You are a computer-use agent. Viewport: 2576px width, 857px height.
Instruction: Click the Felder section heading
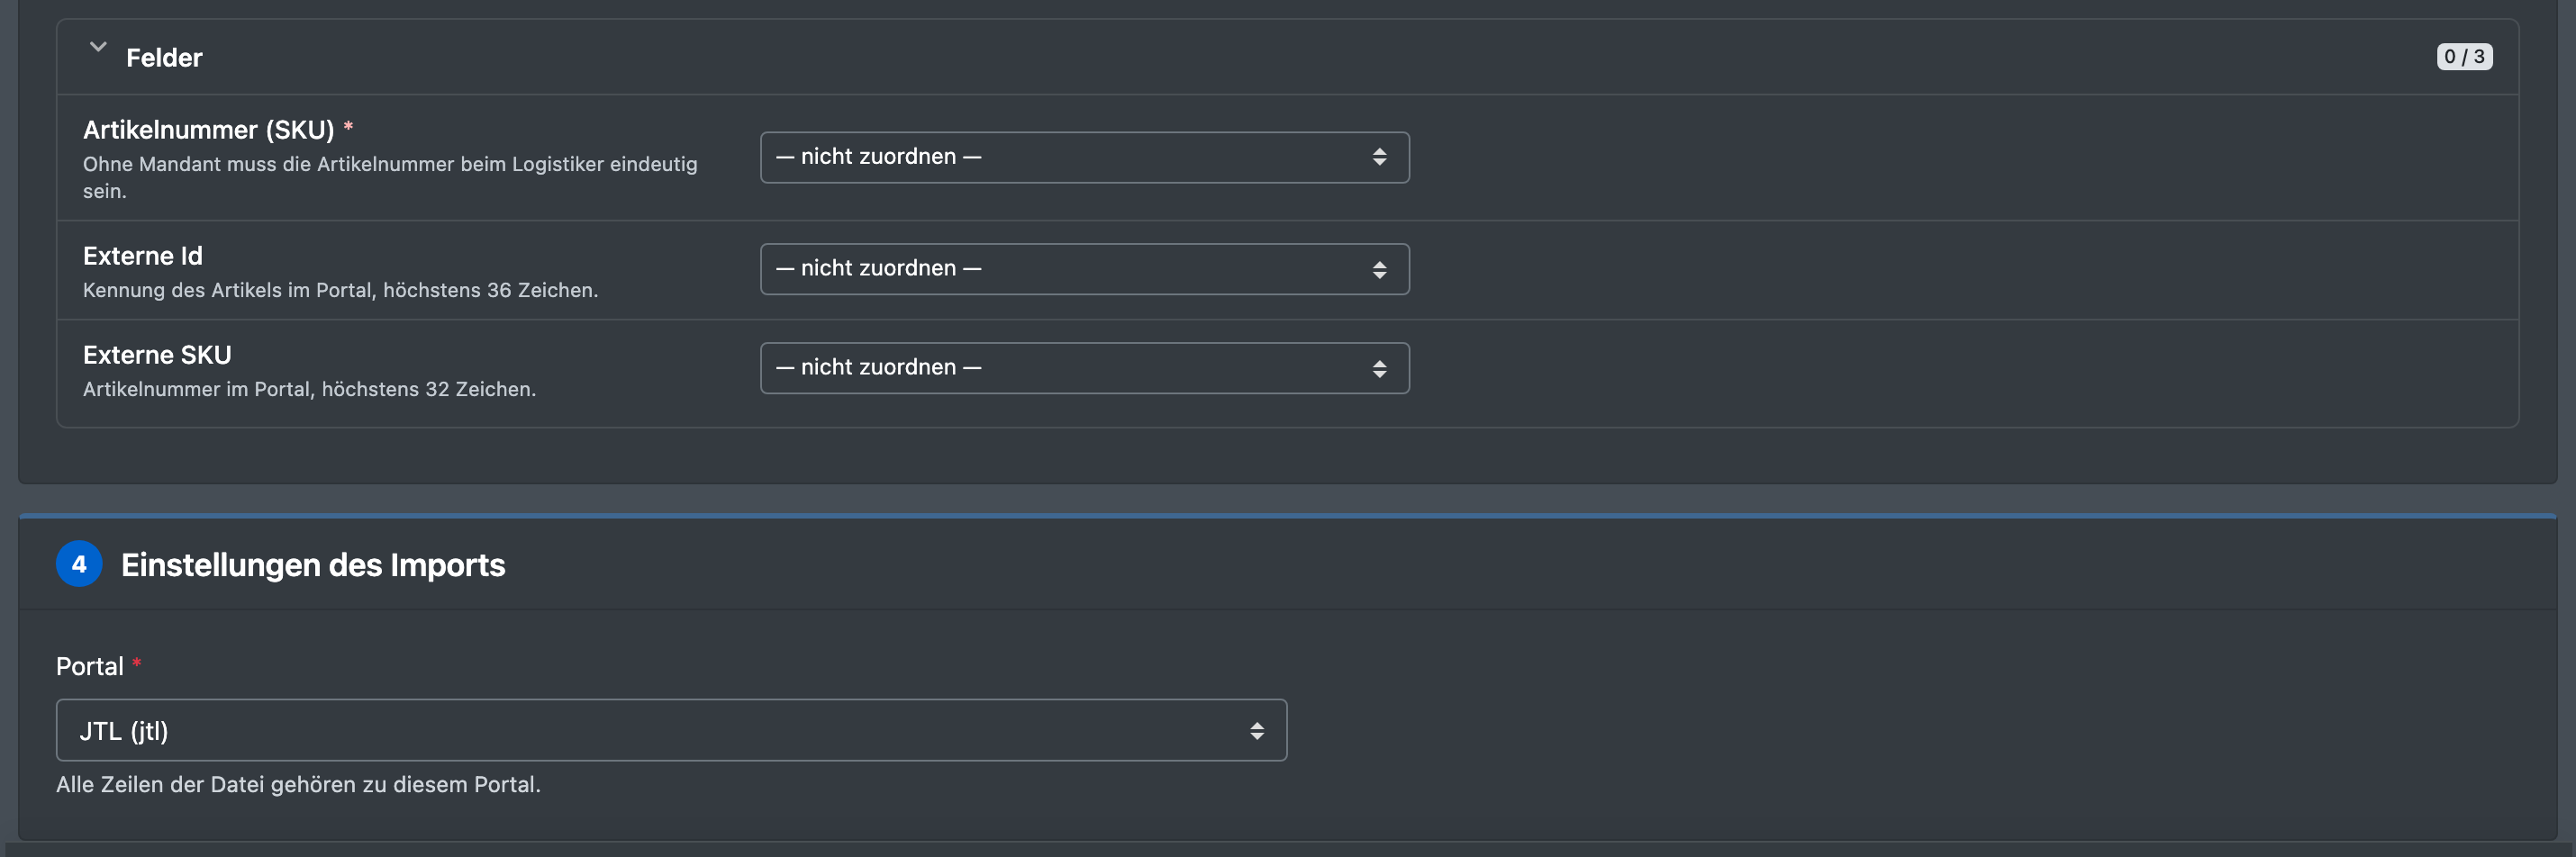[164, 58]
